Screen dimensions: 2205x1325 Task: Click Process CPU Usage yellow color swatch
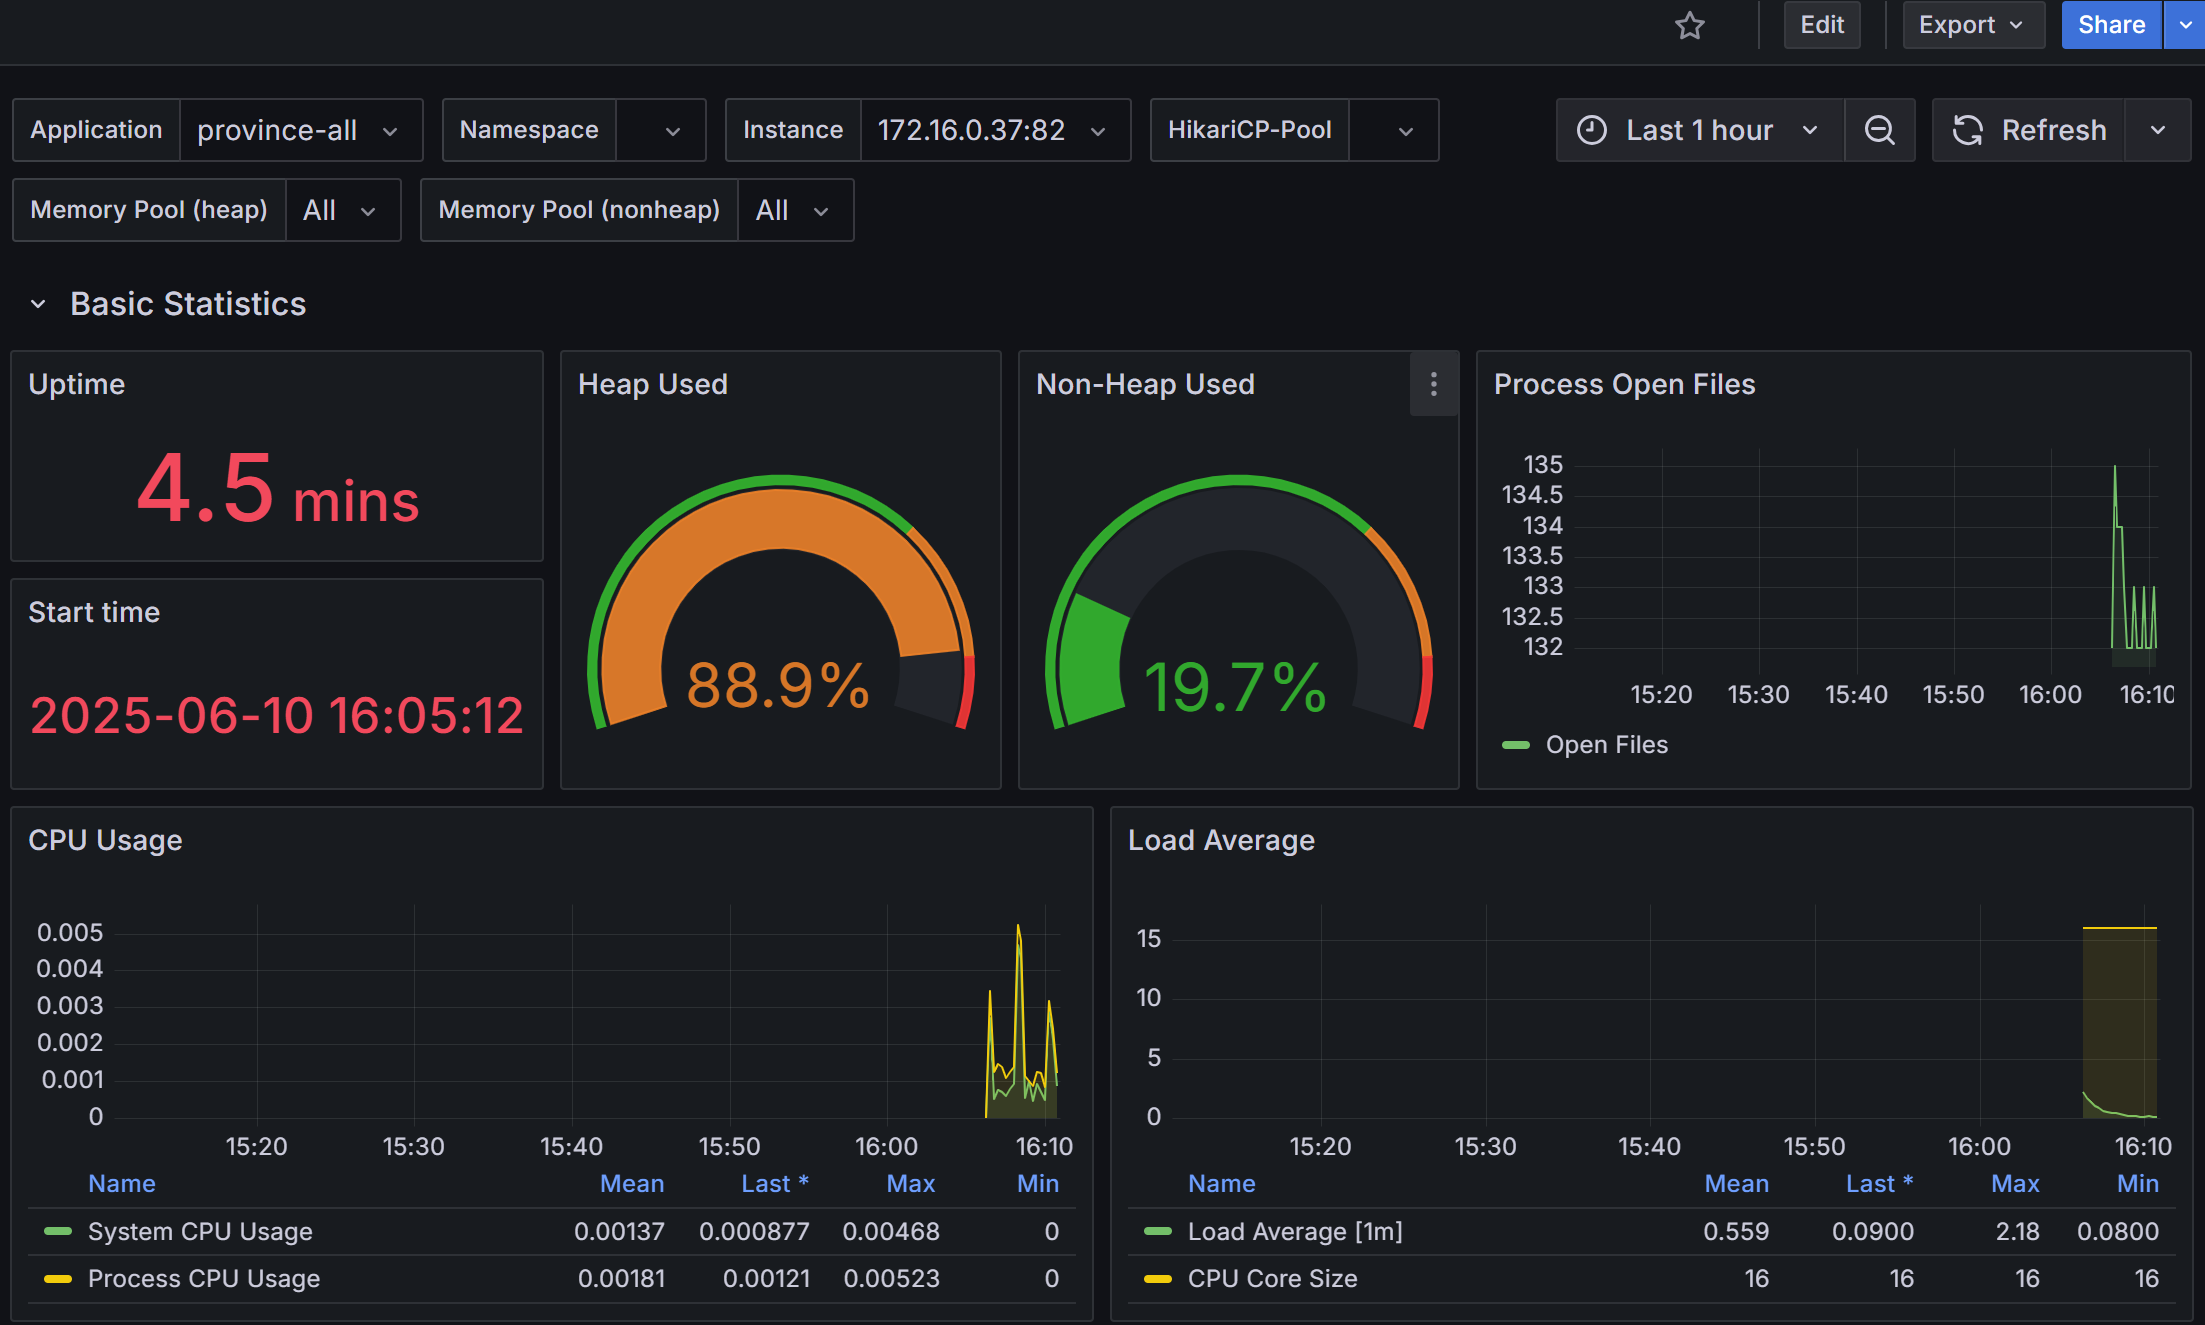pyautogui.click(x=58, y=1279)
